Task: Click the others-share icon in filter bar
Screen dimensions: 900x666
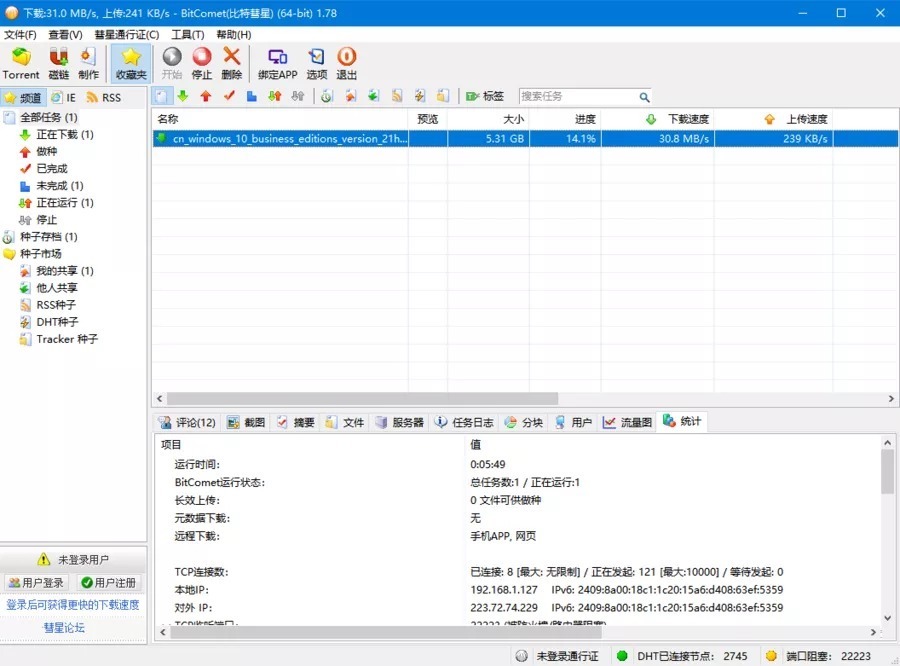Action: [373, 96]
